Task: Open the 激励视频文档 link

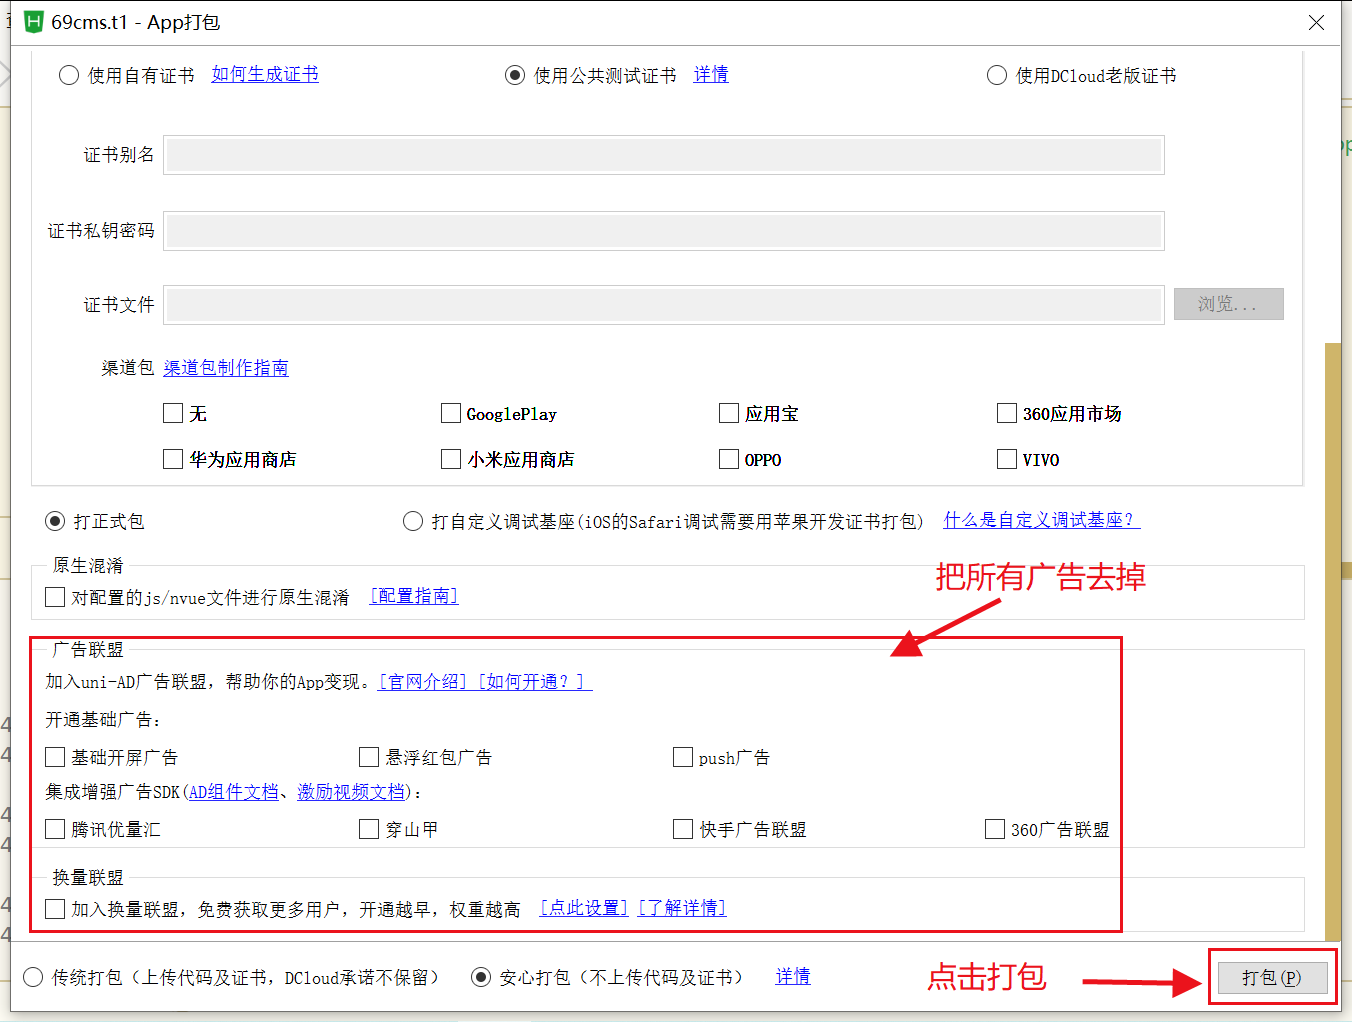Action: coord(351,792)
